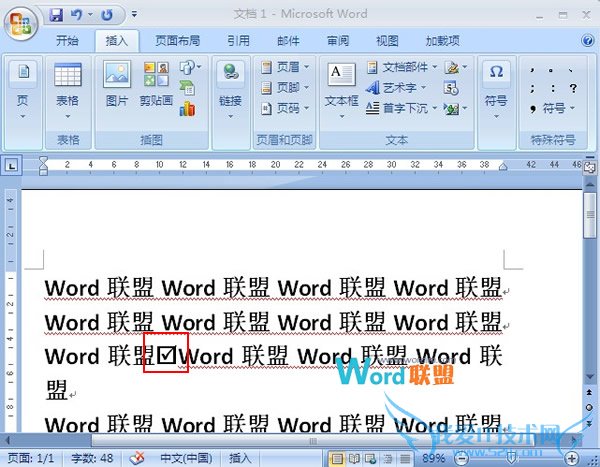Image resolution: width=600 pixels, height=467 pixels.
Task: Click the horizontal scrollbar thumb
Action: click(313, 441)
